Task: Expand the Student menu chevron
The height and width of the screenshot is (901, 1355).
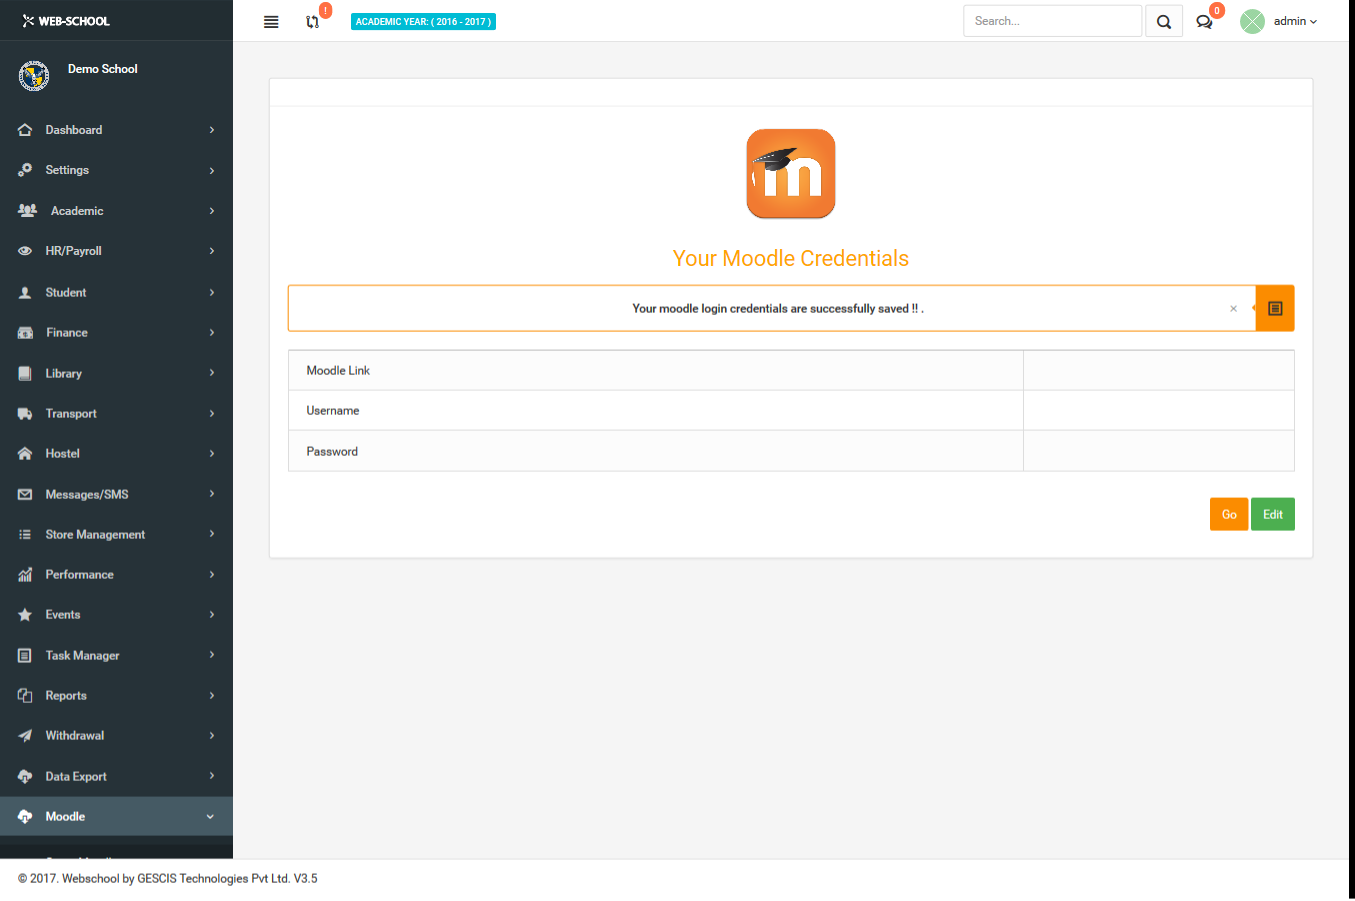Action: 212,293
